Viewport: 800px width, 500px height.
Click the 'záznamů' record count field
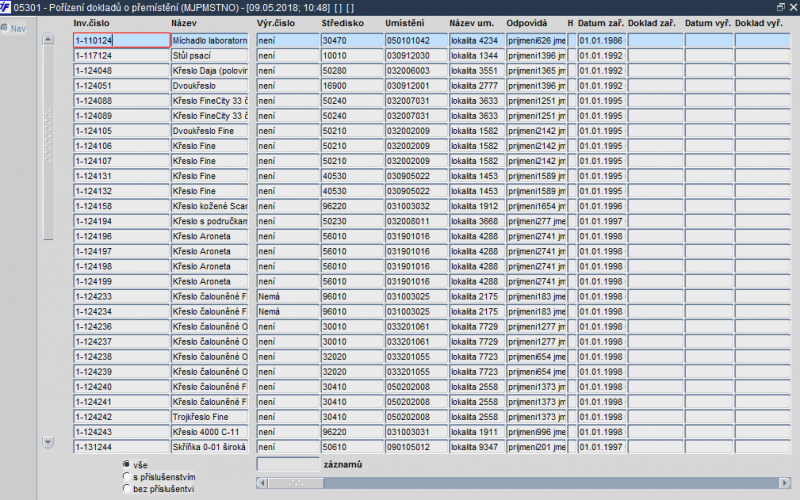tap(288, 464)
